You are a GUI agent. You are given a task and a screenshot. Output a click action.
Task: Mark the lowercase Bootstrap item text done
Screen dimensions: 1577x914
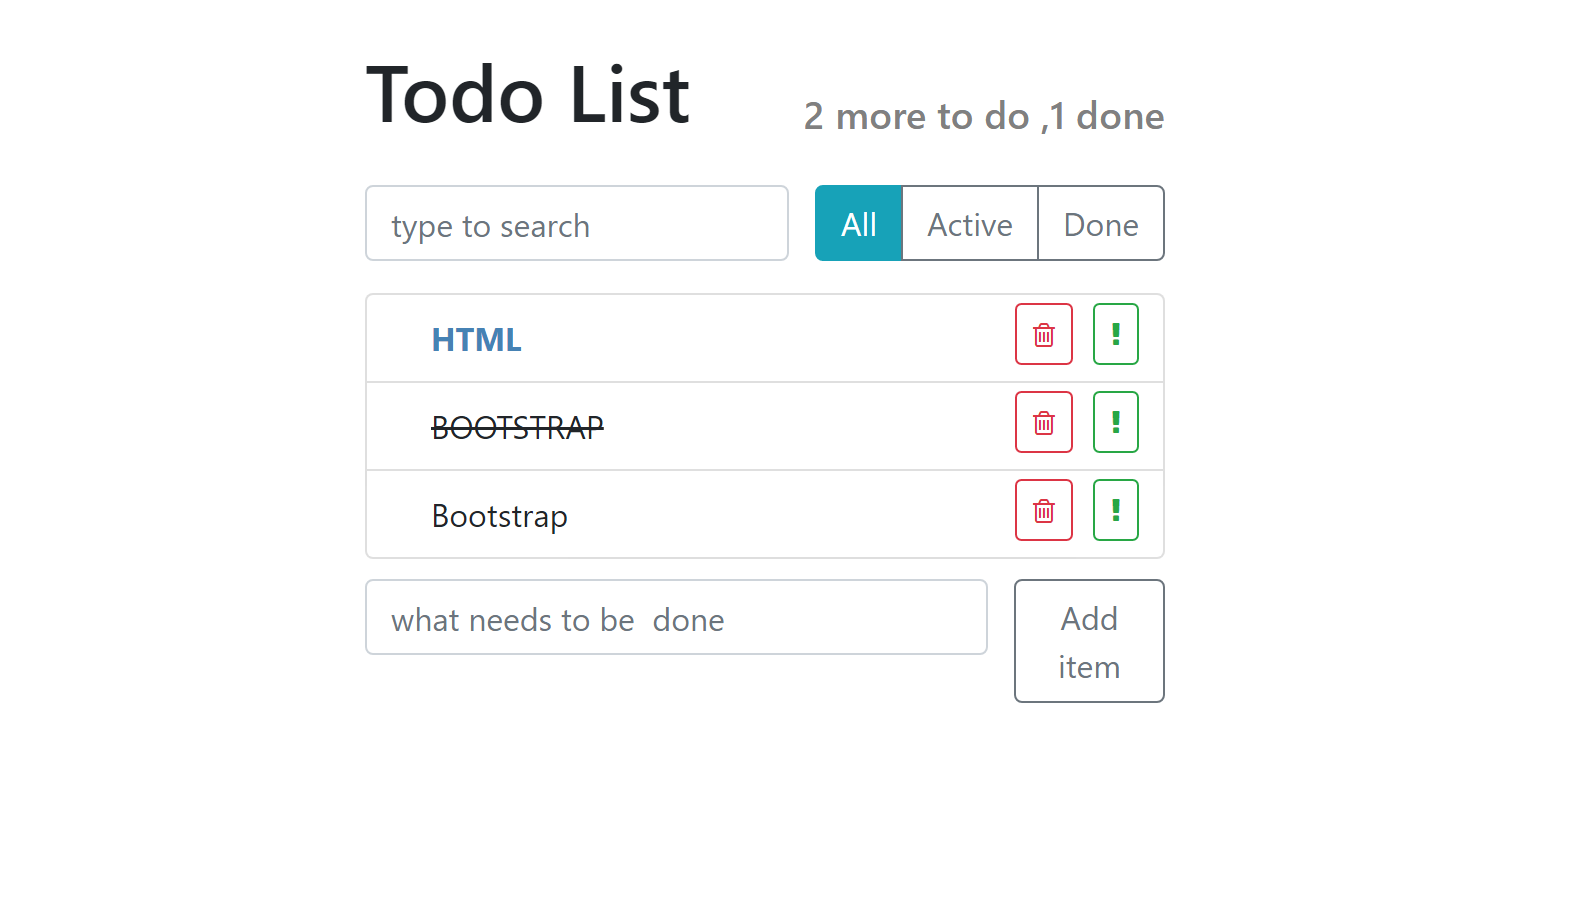tap(499, 516)
